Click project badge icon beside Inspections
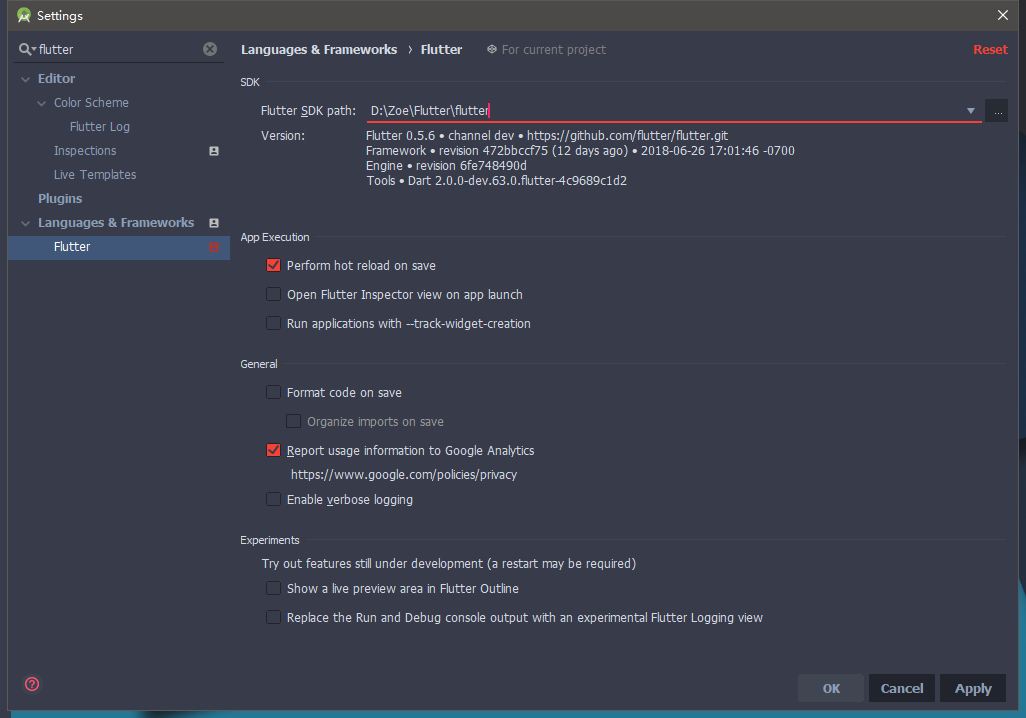Image resolution: width=1026 pixels, height=718 pixels. pyautogui.click(x=213, y=151)
